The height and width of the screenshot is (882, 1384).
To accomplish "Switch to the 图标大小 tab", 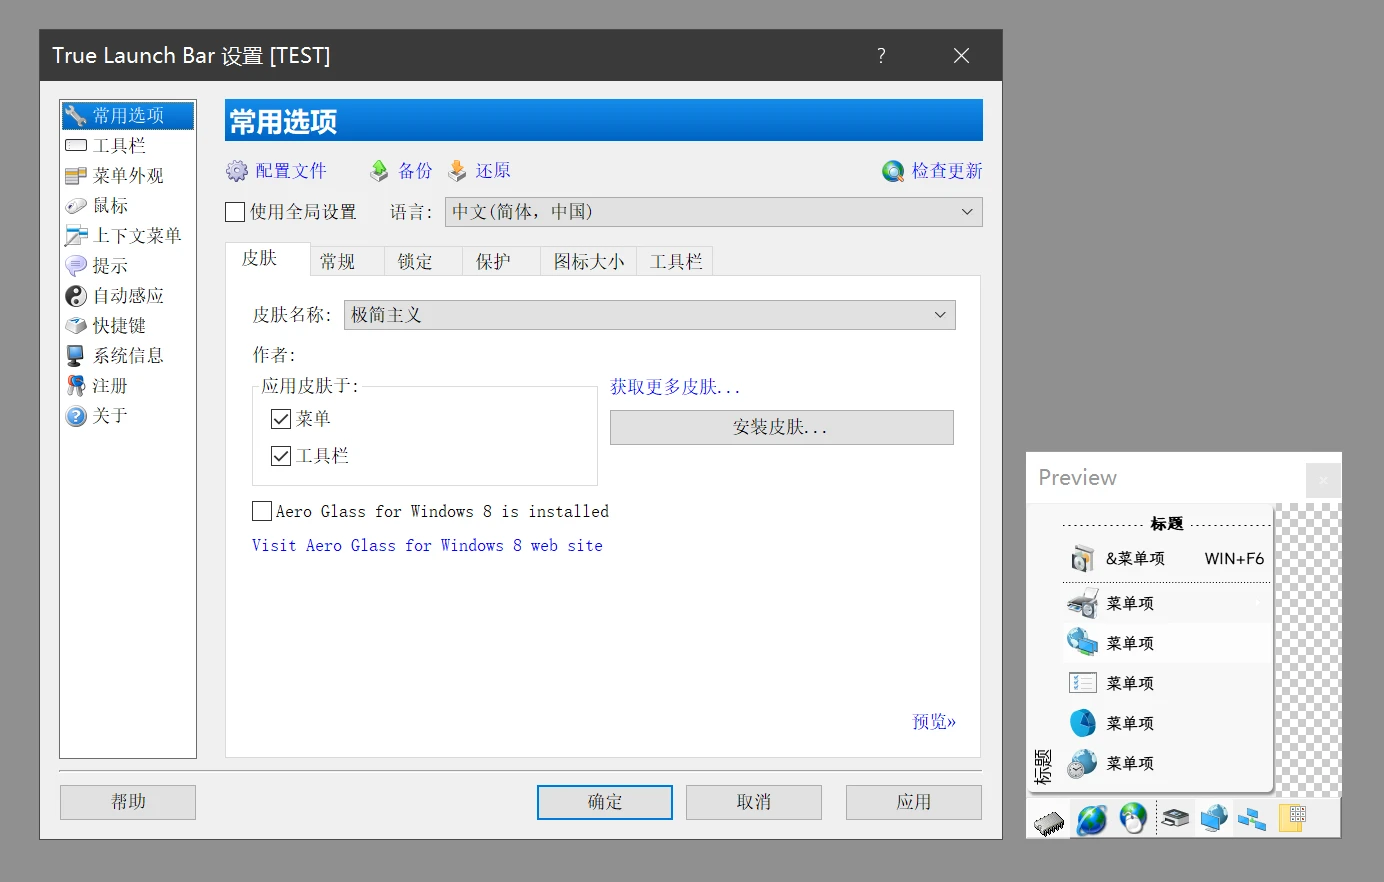I will [589, 262].
